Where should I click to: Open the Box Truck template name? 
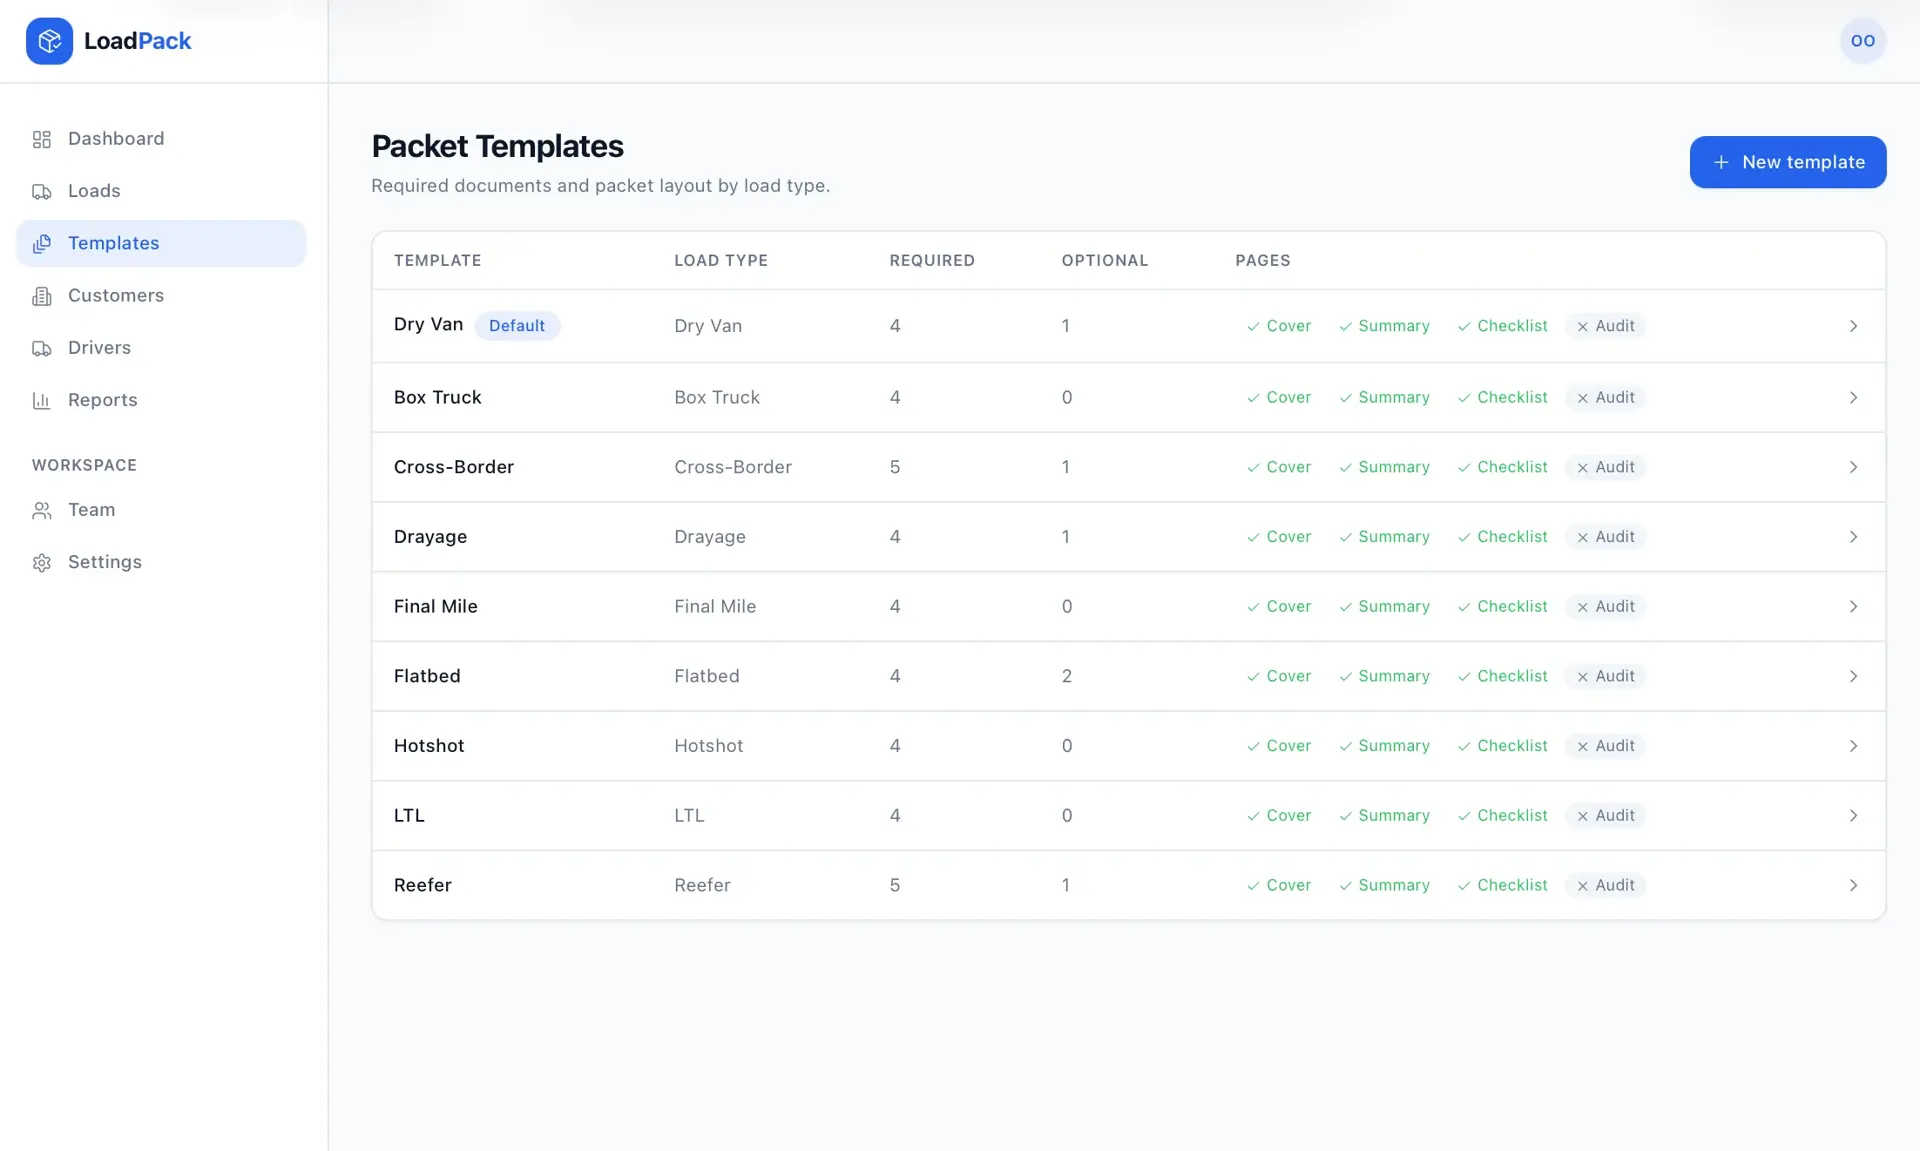click(x=437, y=397)
